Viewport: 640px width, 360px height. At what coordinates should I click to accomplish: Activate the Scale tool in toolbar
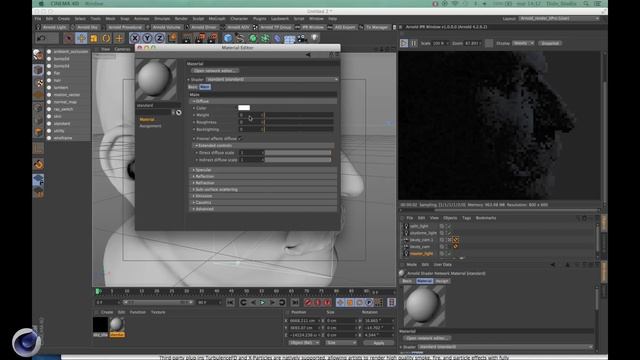point(94,38)
